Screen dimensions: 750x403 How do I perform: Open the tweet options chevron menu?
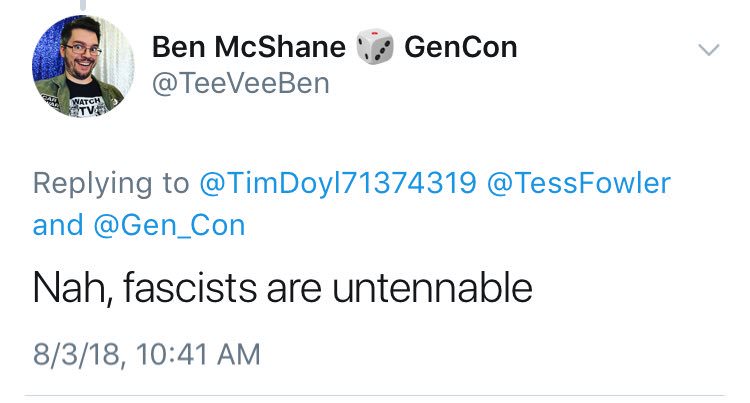coord(708,49)
